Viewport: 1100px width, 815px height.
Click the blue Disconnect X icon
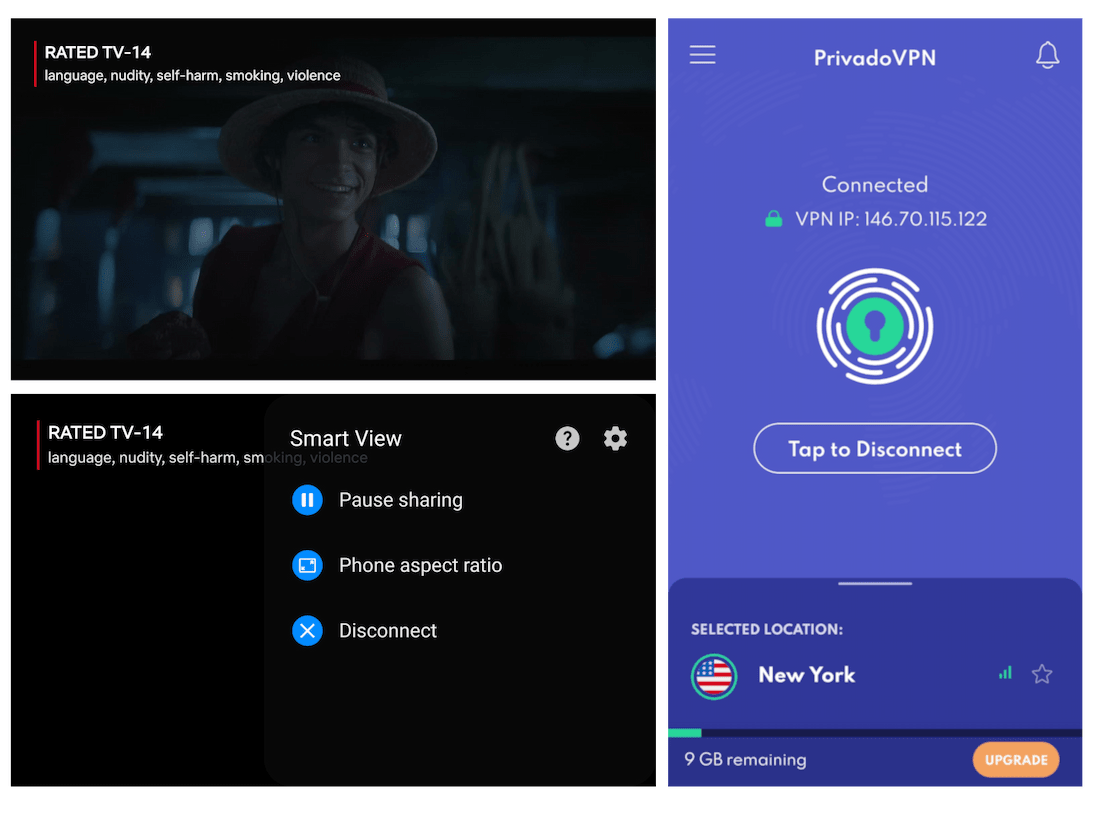click(307, 631)
